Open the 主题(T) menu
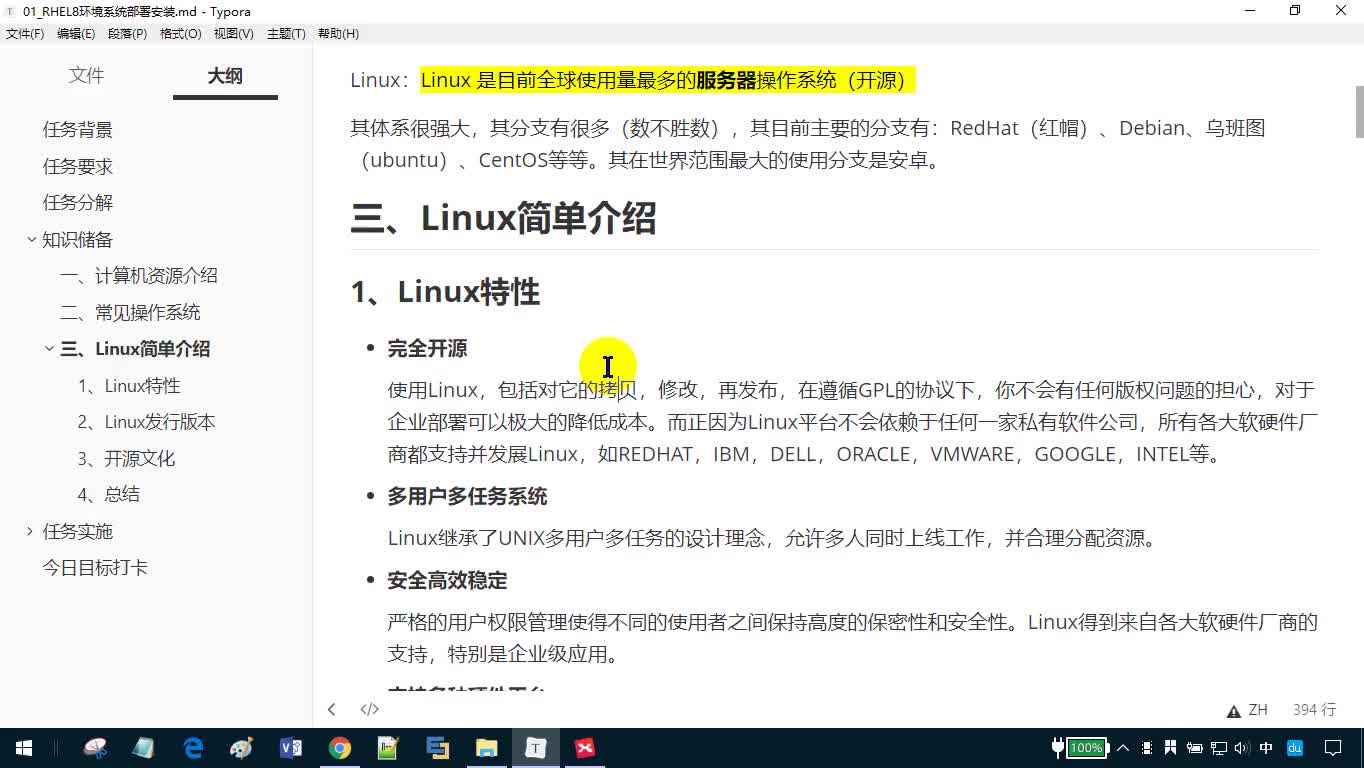The width and height of the screenshot is (1364, 768). (x=286, y=33)
